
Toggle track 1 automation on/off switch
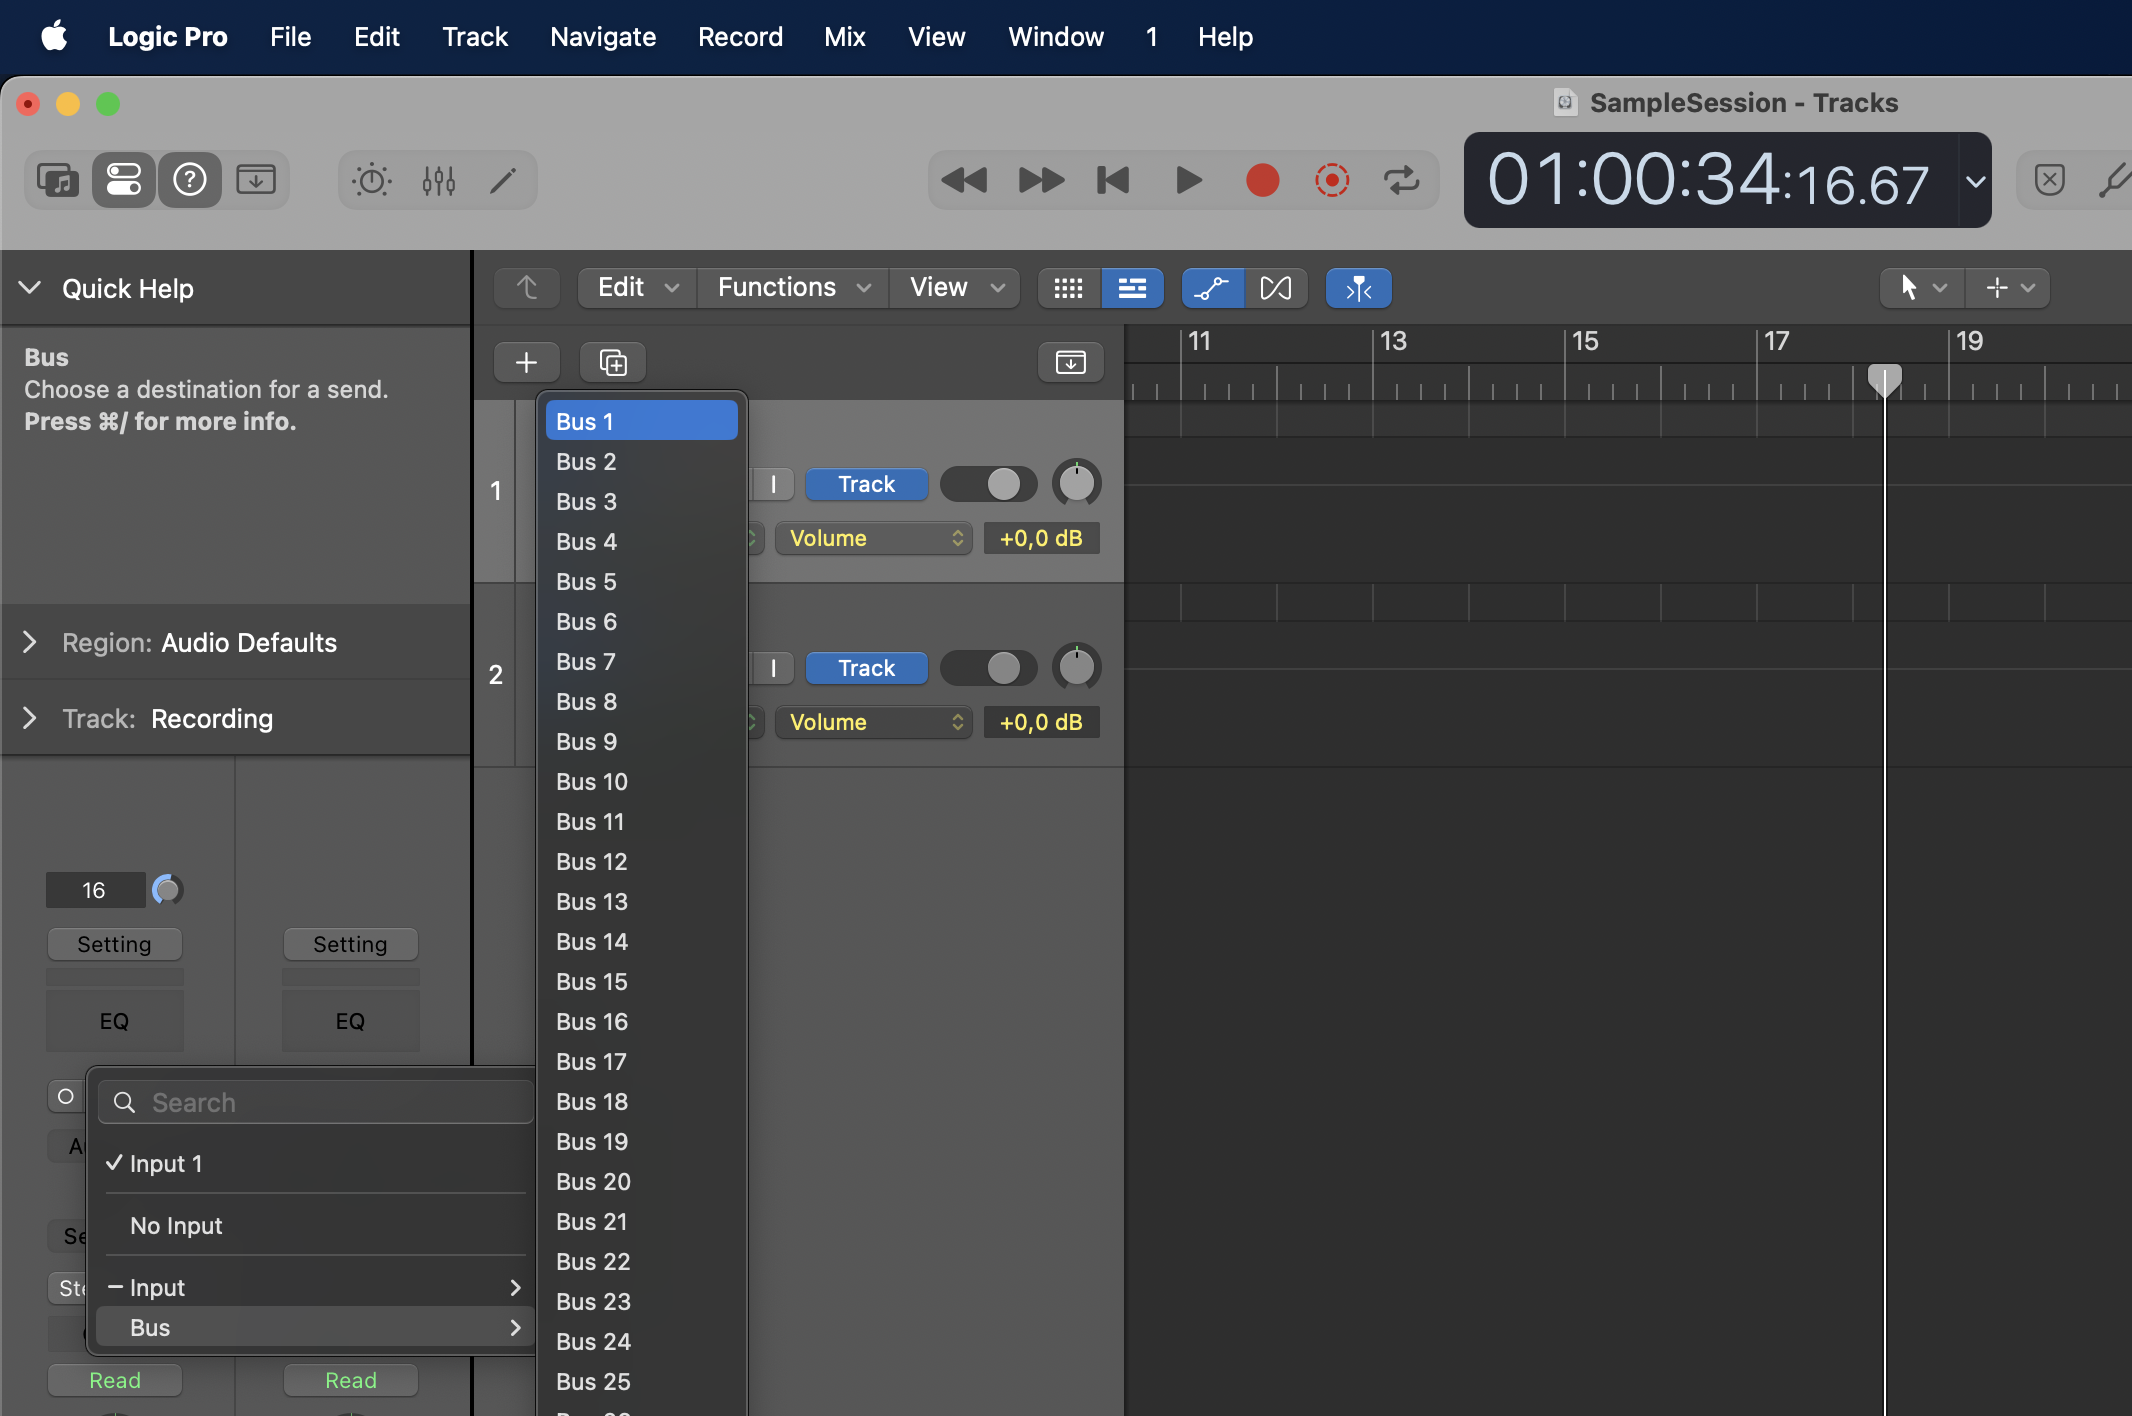click(x=988, y=484)
